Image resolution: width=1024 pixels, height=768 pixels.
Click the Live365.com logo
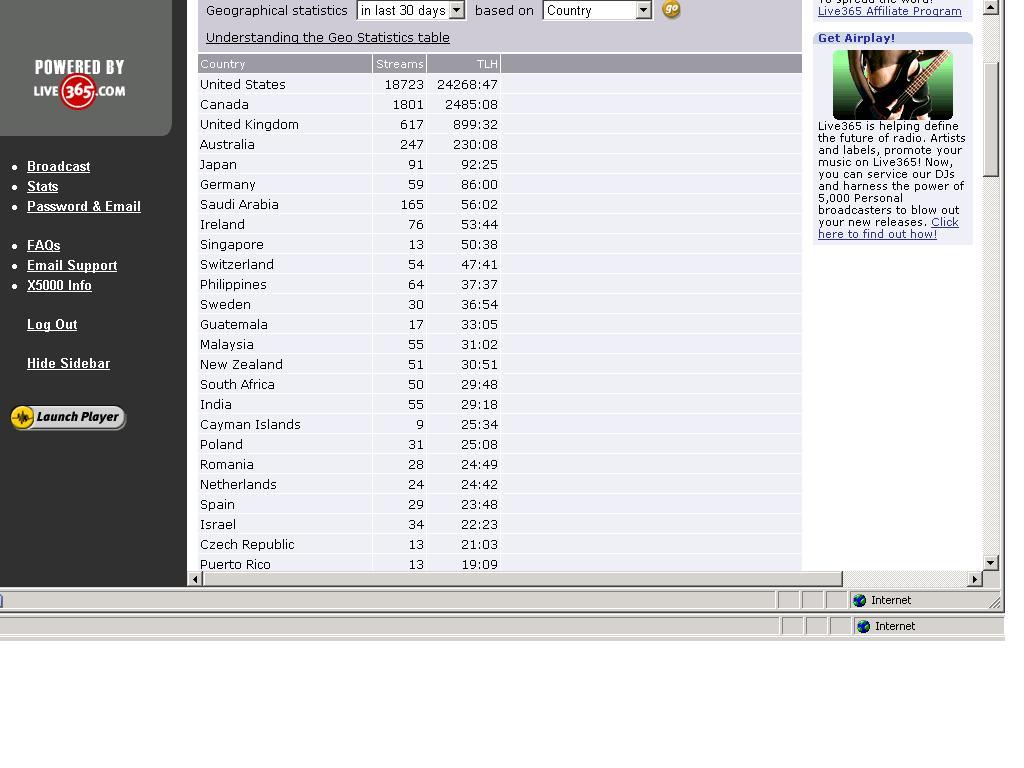(79, 91)
